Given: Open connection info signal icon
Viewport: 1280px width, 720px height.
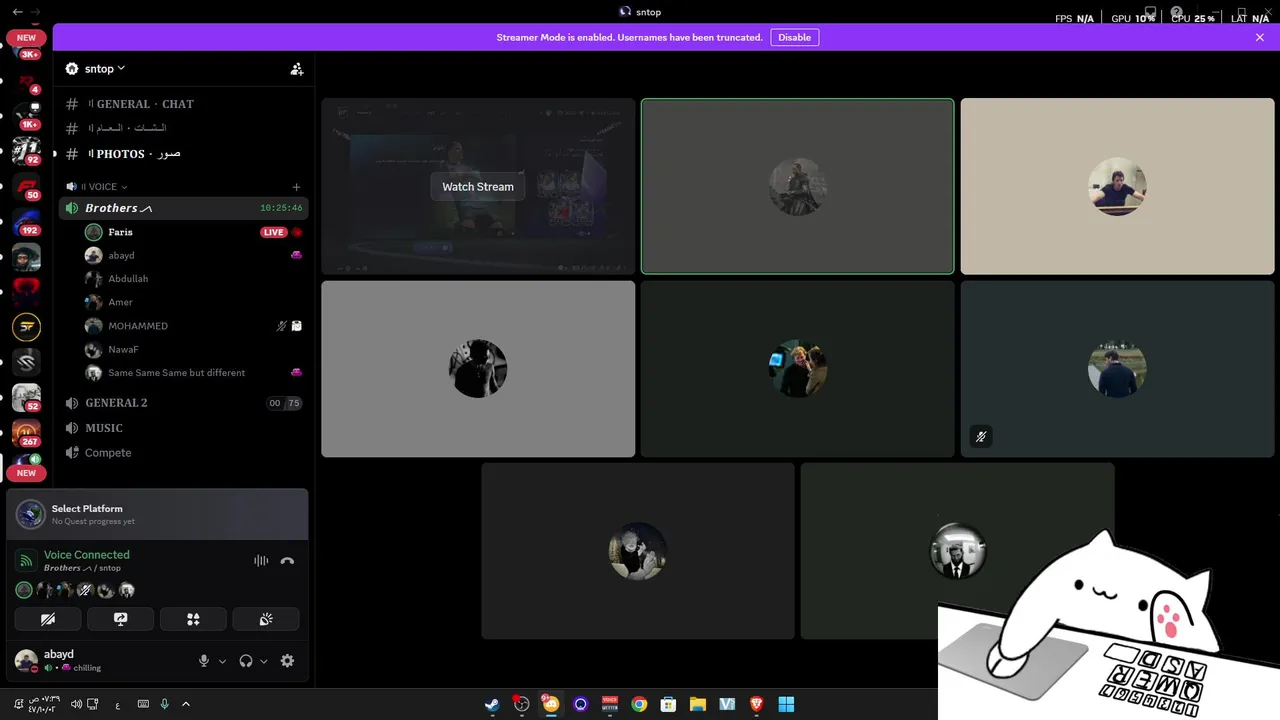Looking at the screenshot, I should pos(27,561).
